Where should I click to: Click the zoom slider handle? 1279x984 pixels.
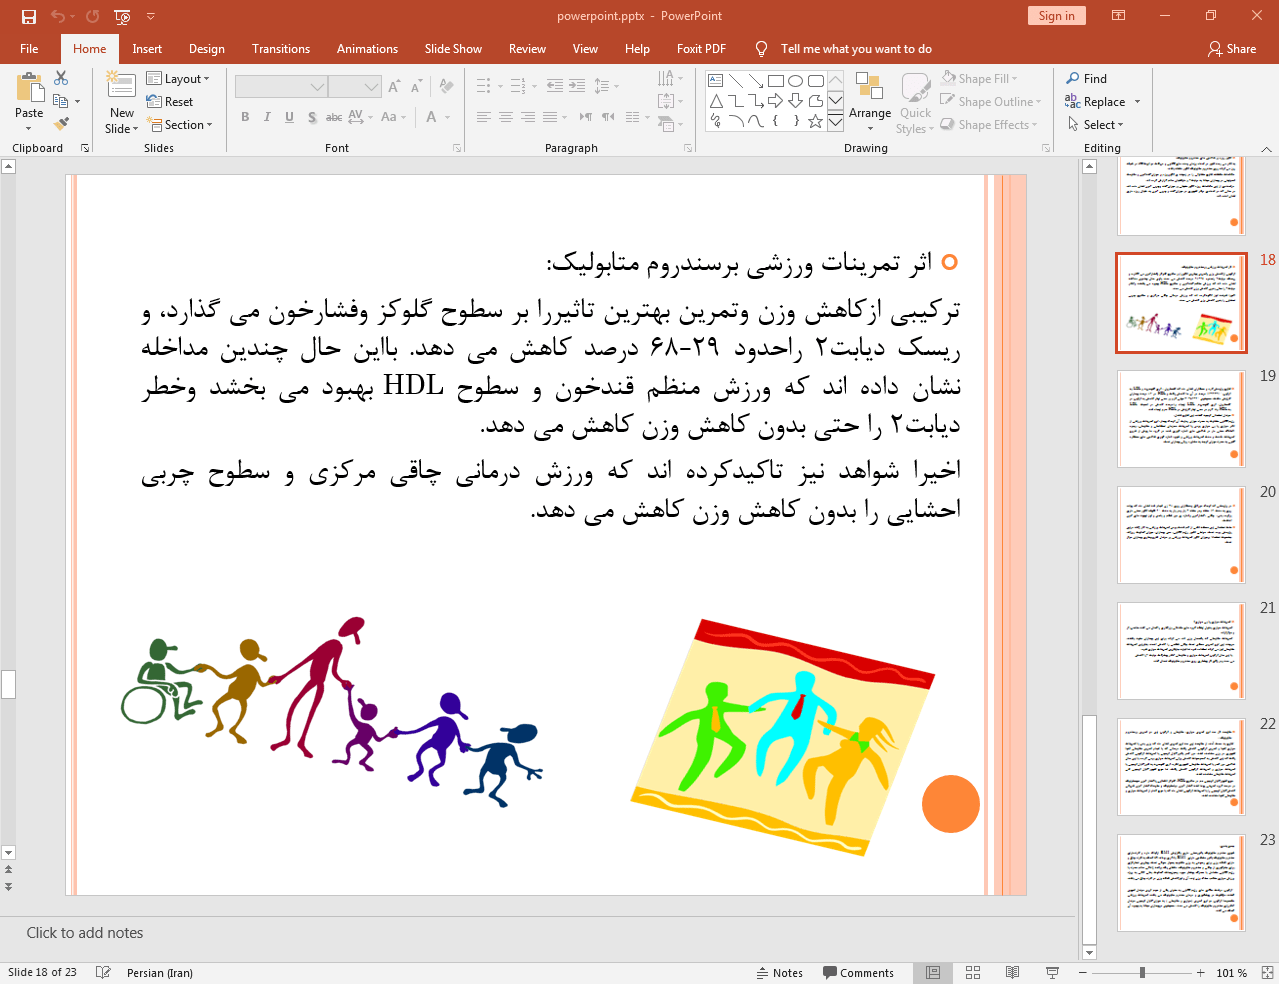point(1142,972)
